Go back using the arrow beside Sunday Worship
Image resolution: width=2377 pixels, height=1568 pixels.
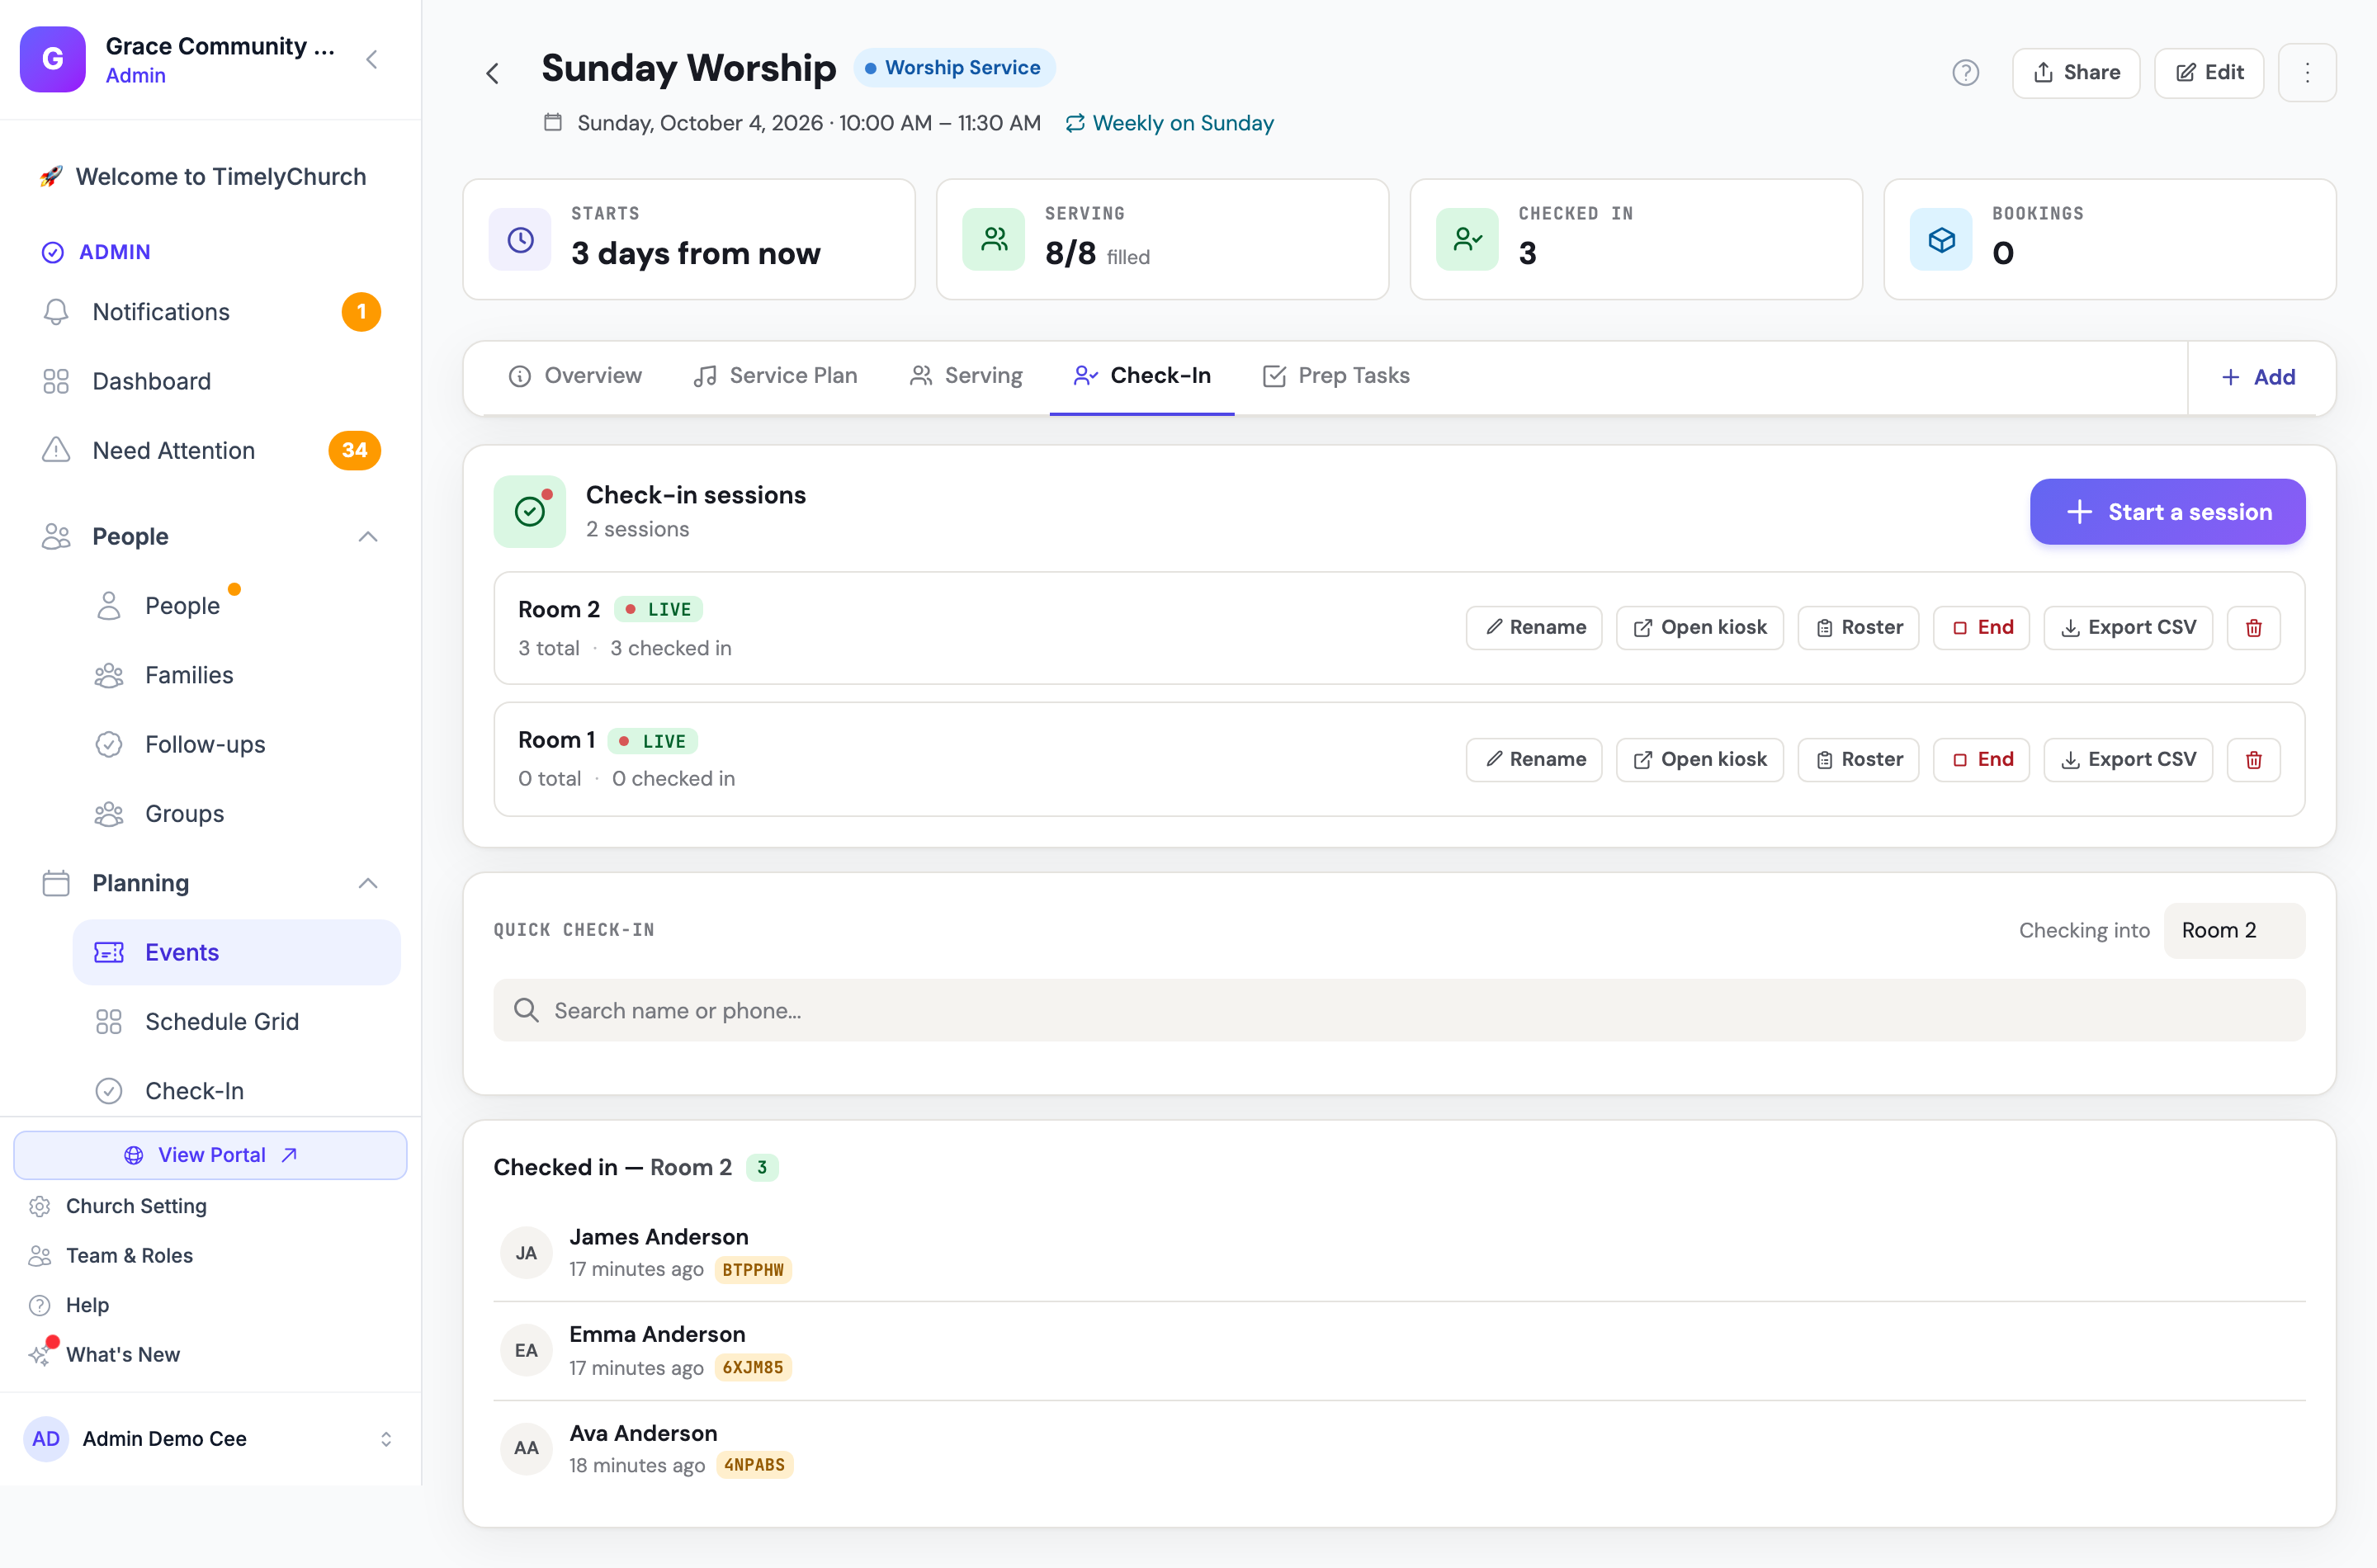point(492,73)
